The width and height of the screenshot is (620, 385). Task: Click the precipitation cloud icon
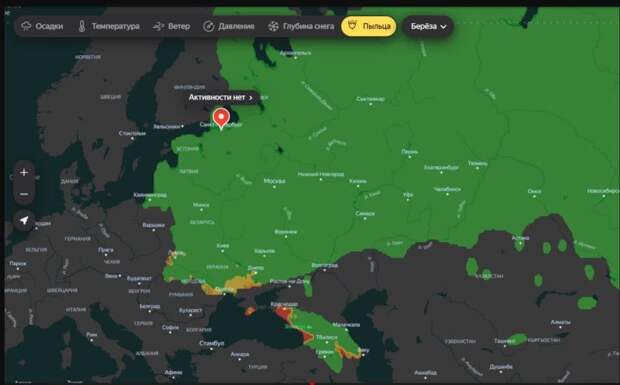26,26
